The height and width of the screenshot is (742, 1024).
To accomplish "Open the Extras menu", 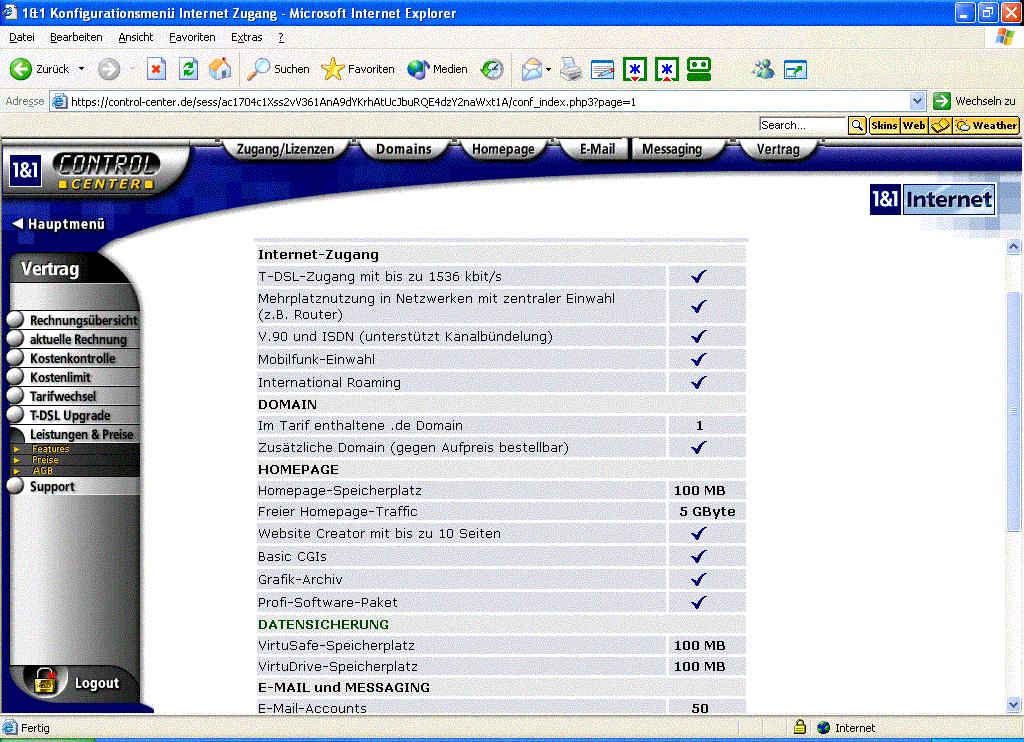I will pyautogui.click(x=246, y=37).
